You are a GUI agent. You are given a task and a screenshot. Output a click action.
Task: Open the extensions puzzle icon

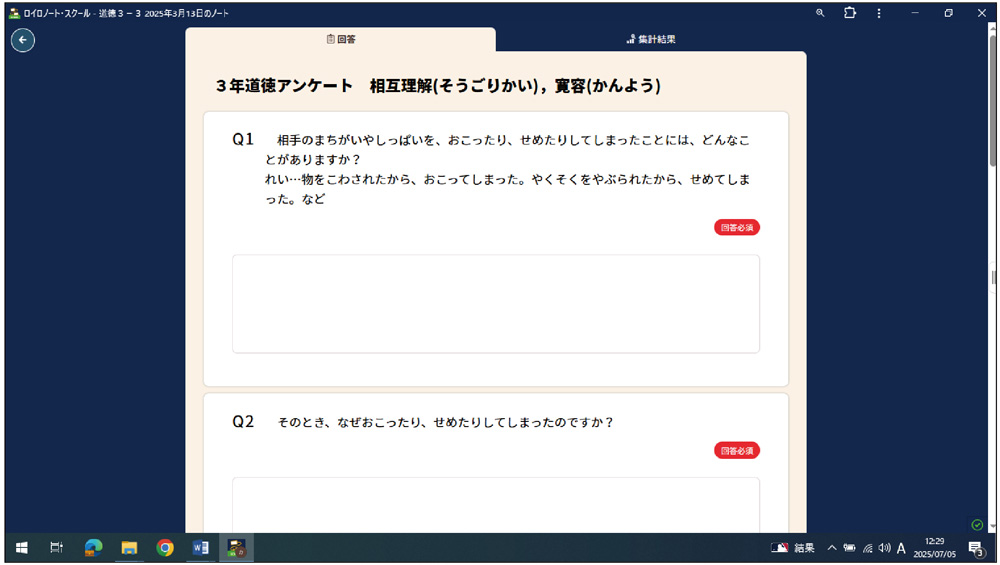click(850, 13)
